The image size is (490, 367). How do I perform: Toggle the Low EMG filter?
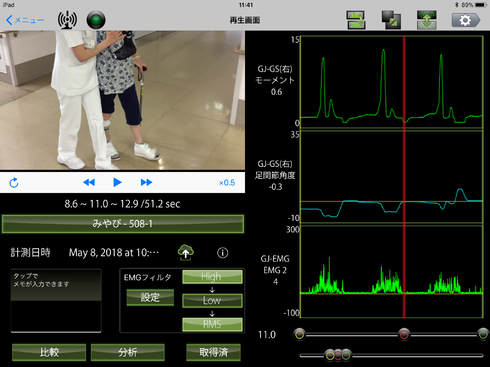tap(212, 300)
